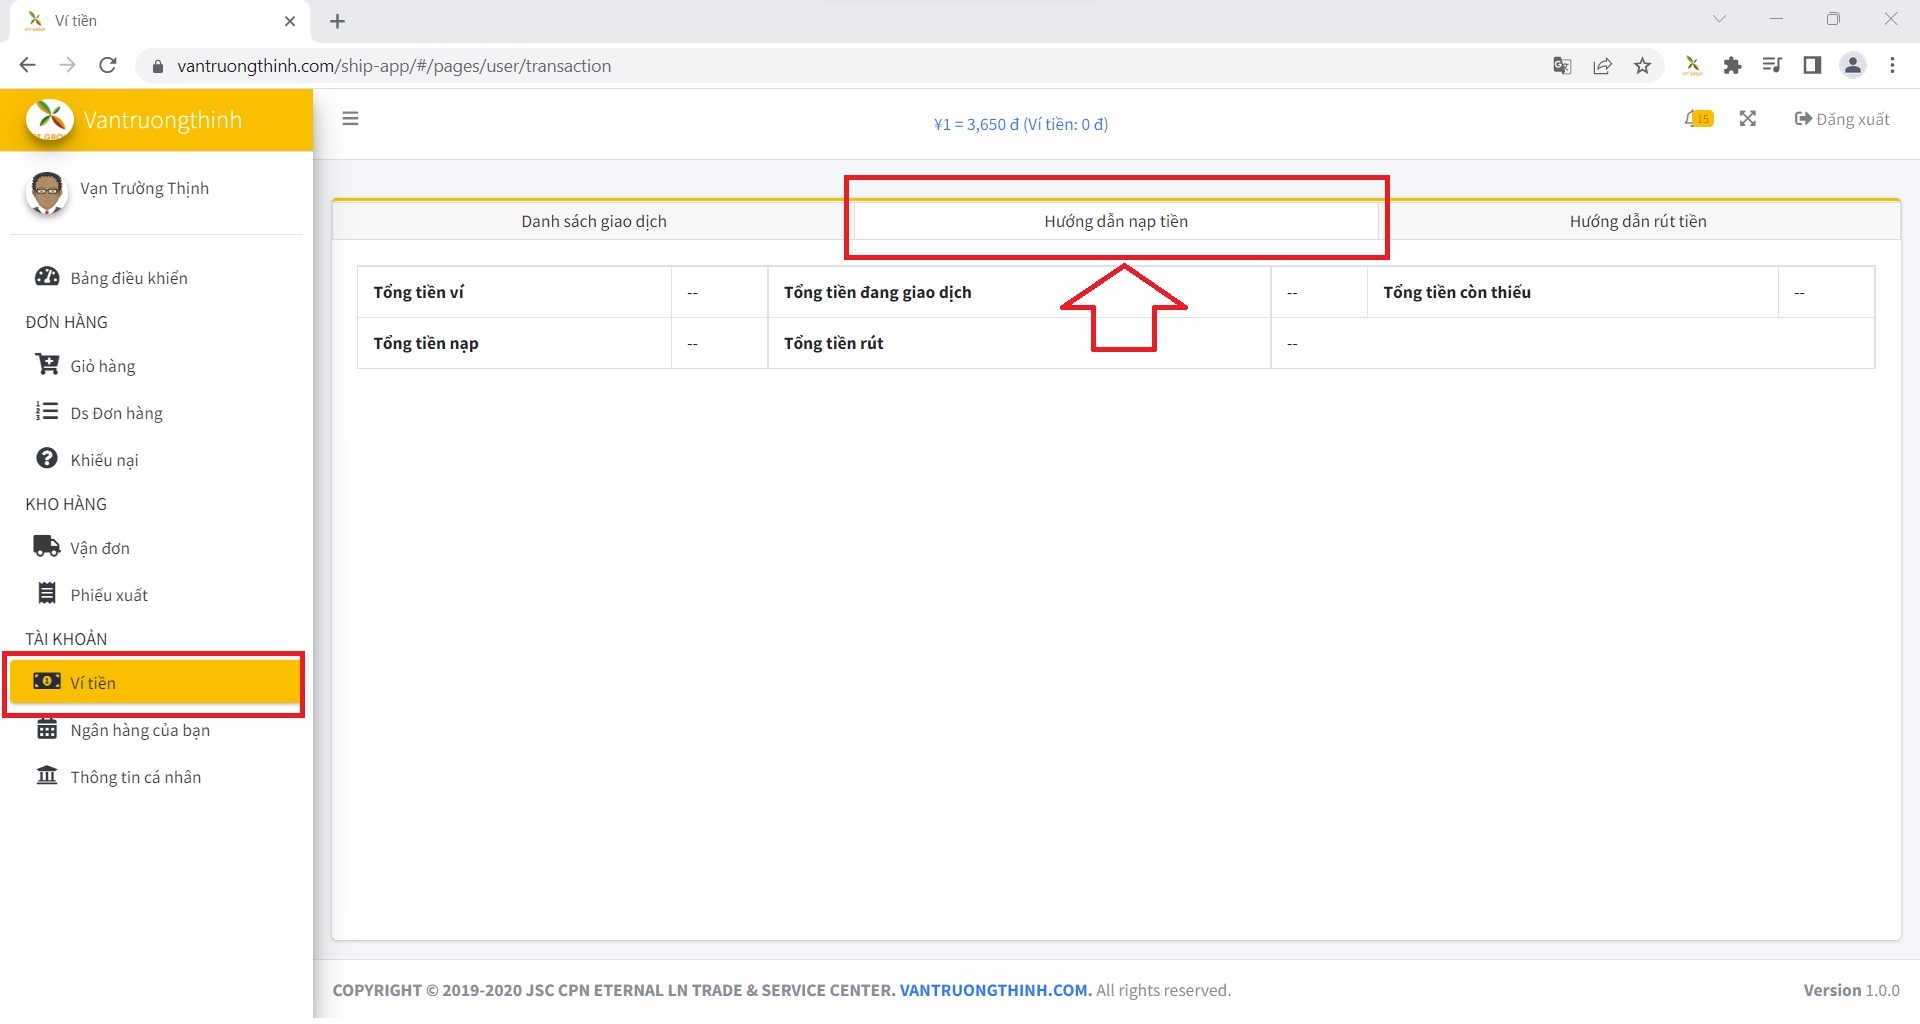The image size is (1920, 1024).
Task: Click the hamburger menu icon
Action: (350, 118)
